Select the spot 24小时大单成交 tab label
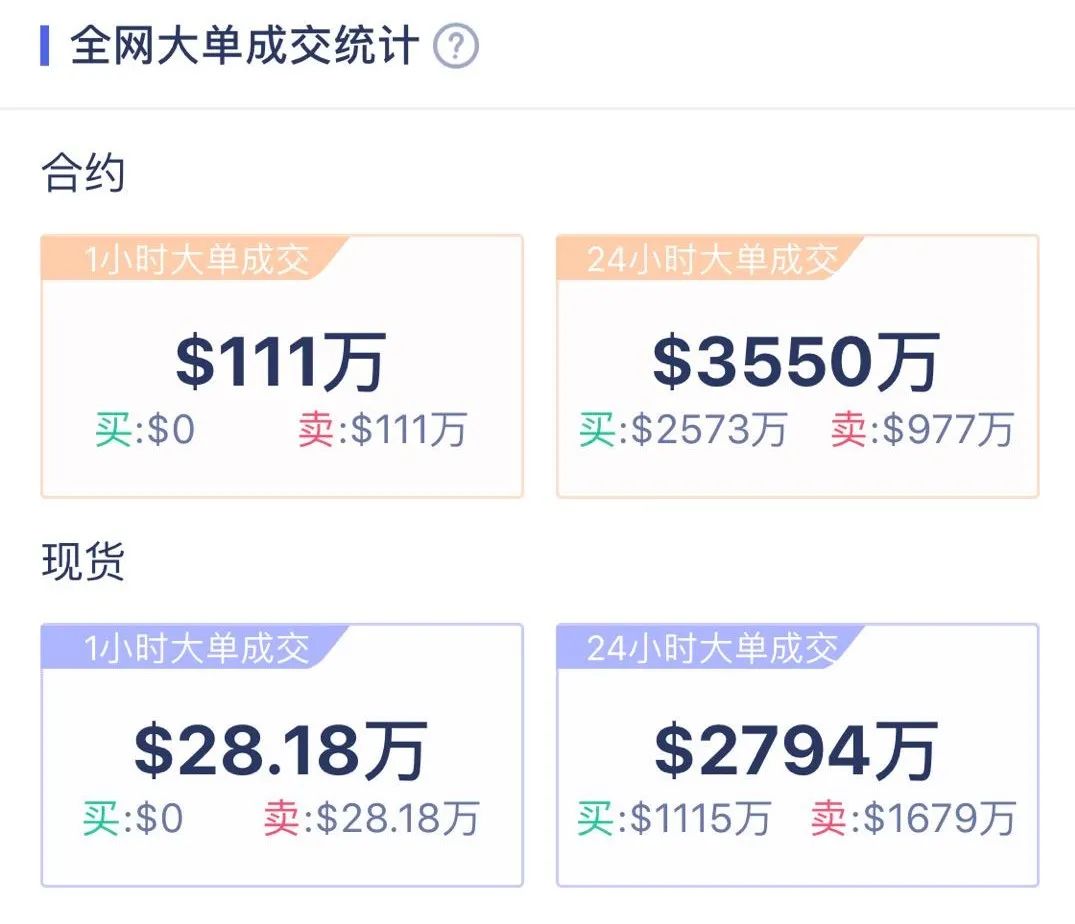 [712, 646]
